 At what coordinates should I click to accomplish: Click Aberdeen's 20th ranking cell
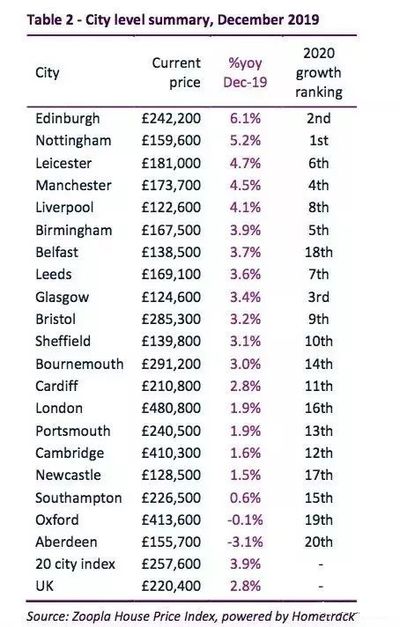[318, 542]
